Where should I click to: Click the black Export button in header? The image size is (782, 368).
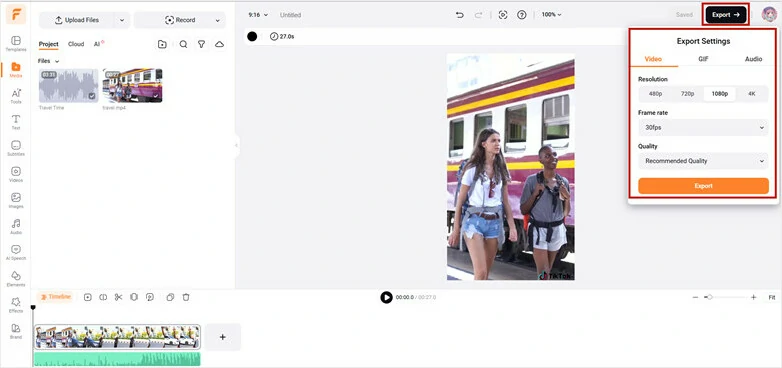point(726,15)
